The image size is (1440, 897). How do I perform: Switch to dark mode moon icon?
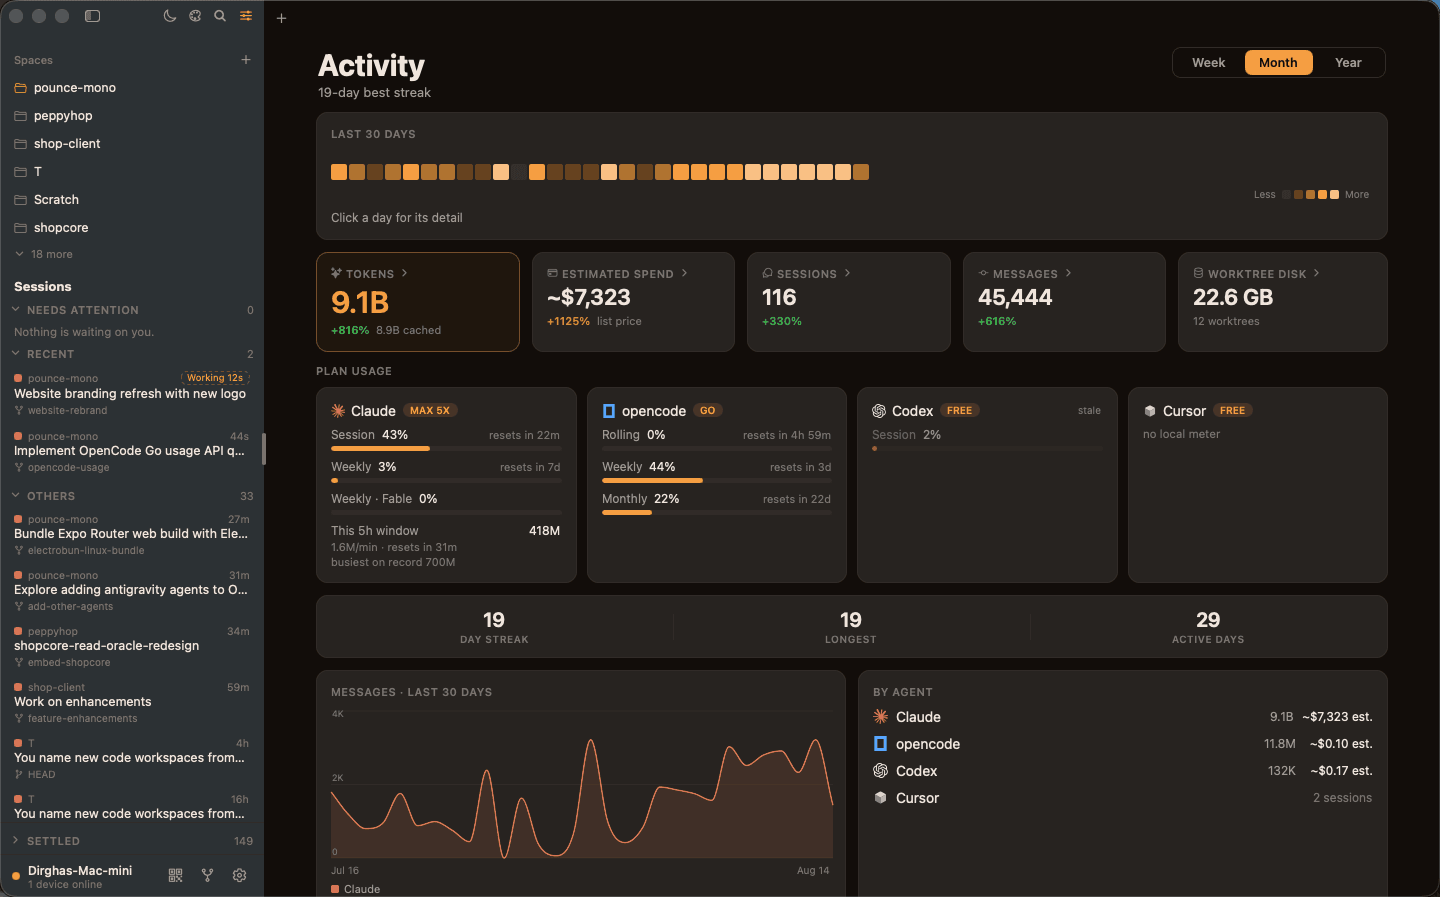[170, 16]
